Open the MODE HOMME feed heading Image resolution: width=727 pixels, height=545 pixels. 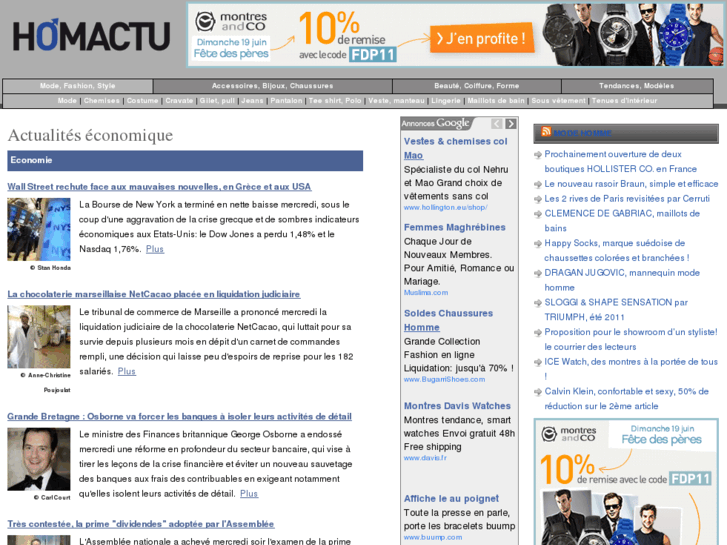(x=582, y=134)
